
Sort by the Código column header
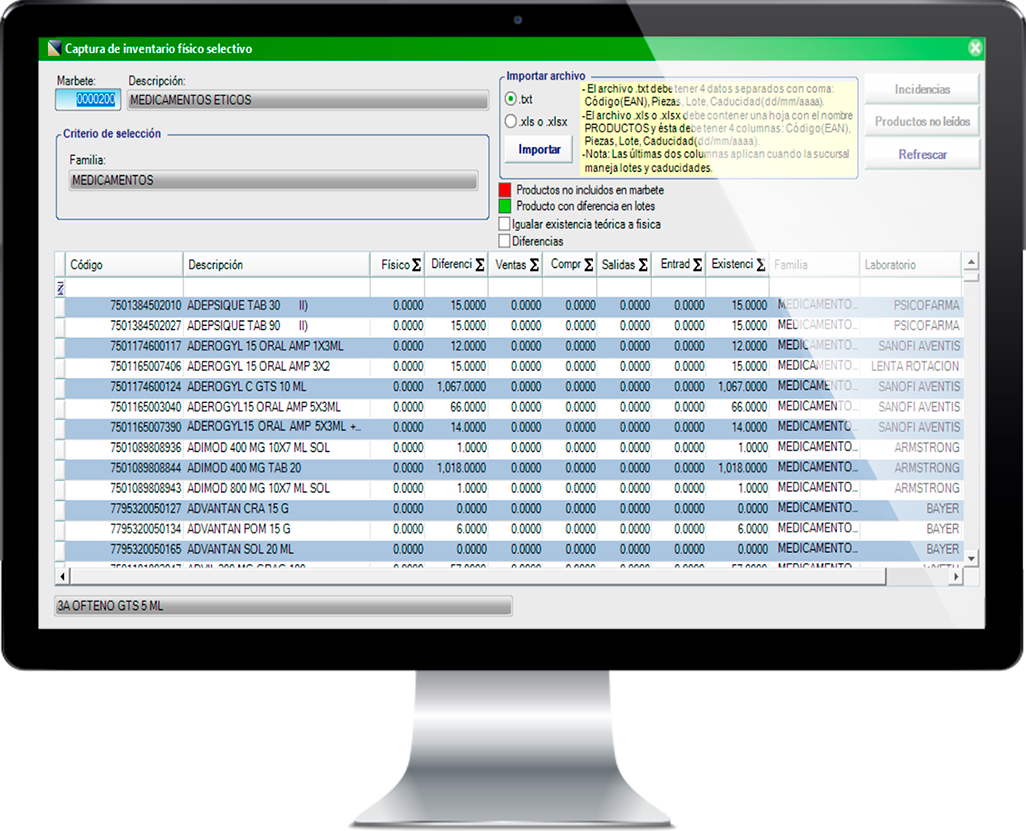point(120,265)
